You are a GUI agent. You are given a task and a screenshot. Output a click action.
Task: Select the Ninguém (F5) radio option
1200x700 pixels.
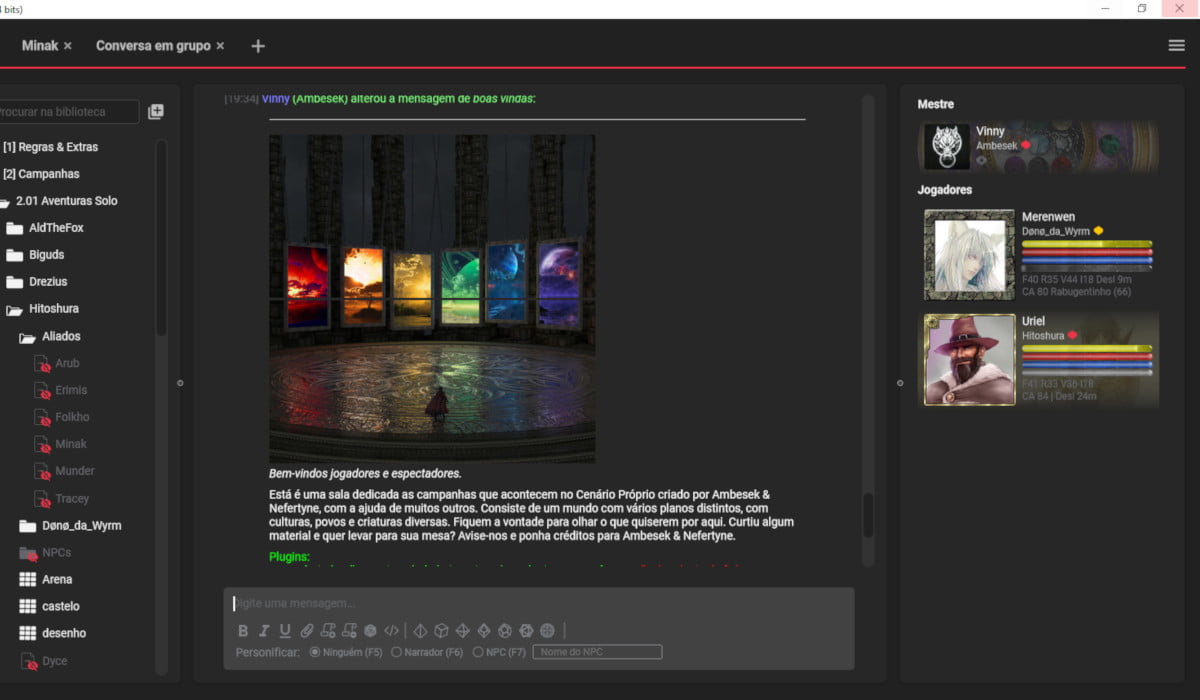(x=315, y=652)
